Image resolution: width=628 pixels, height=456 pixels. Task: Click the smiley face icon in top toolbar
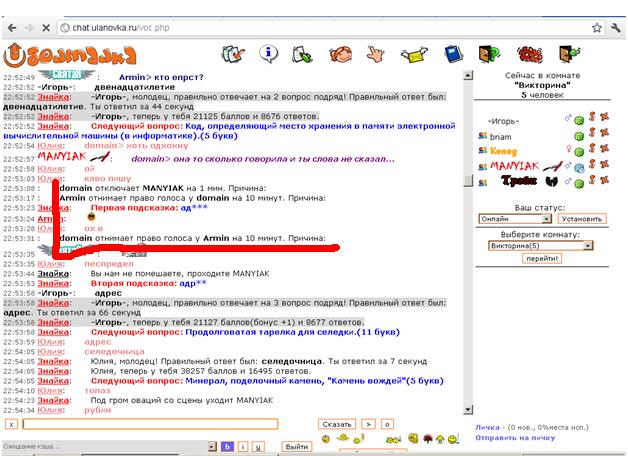coord(340,53)
